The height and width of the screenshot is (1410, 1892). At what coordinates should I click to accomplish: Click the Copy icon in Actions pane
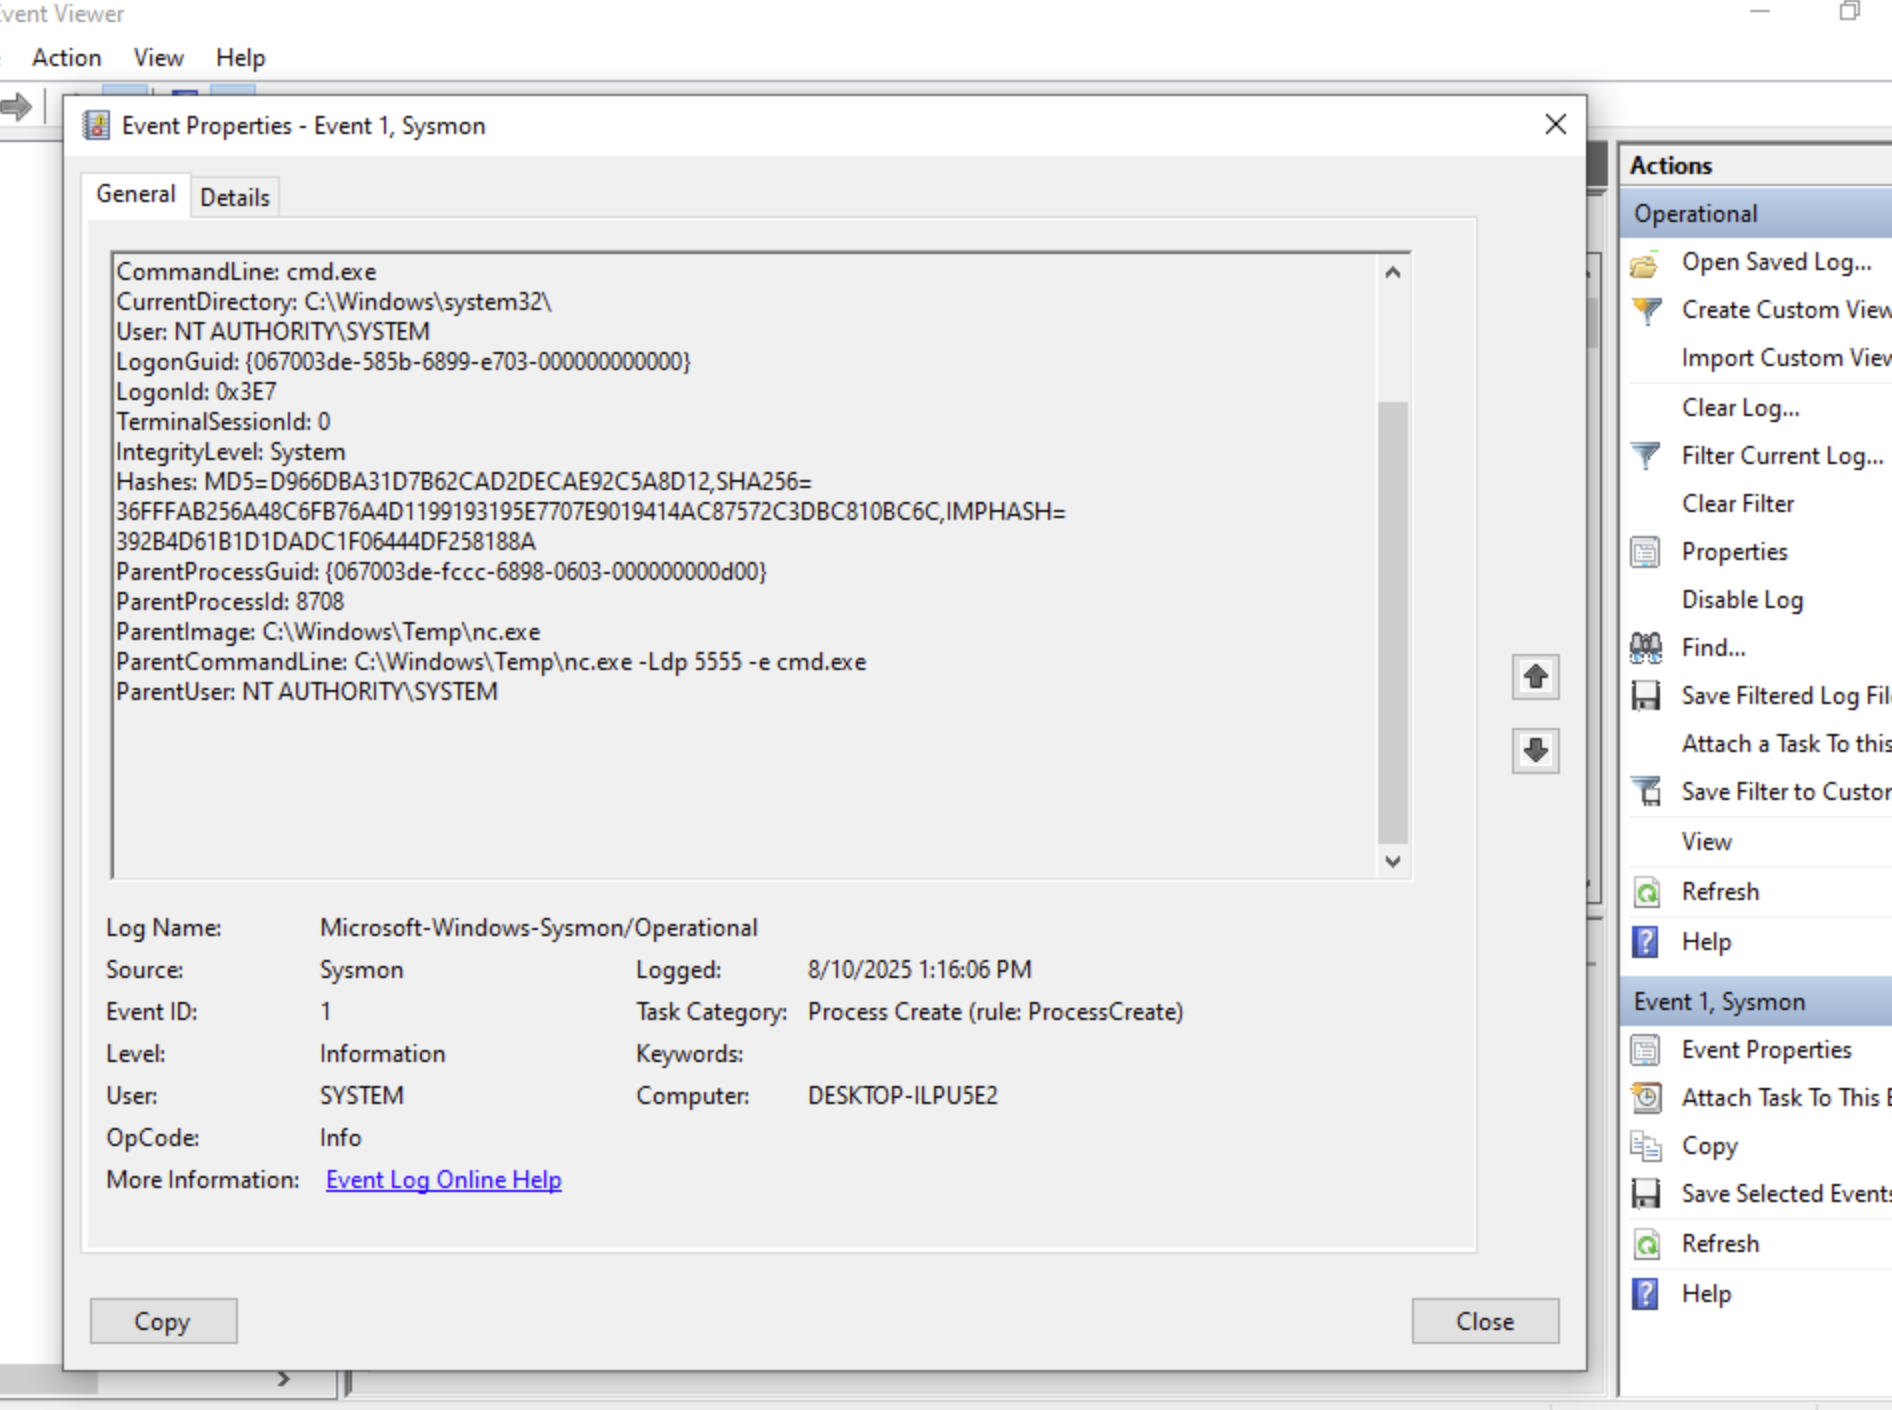click(1645, 1146)
